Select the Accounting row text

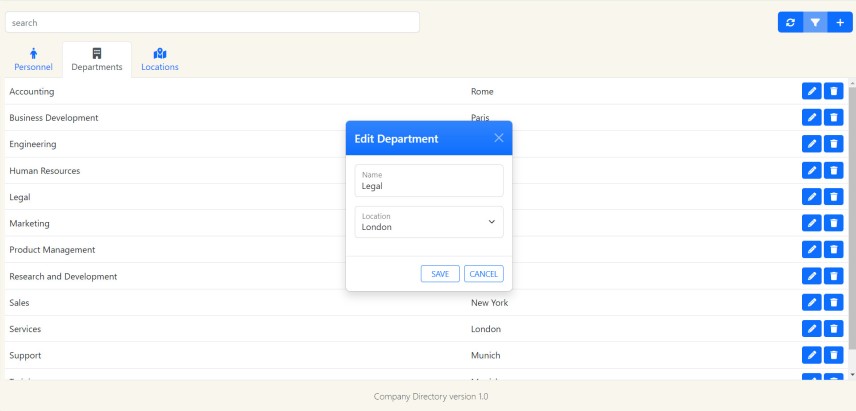[x=32, y=92]
